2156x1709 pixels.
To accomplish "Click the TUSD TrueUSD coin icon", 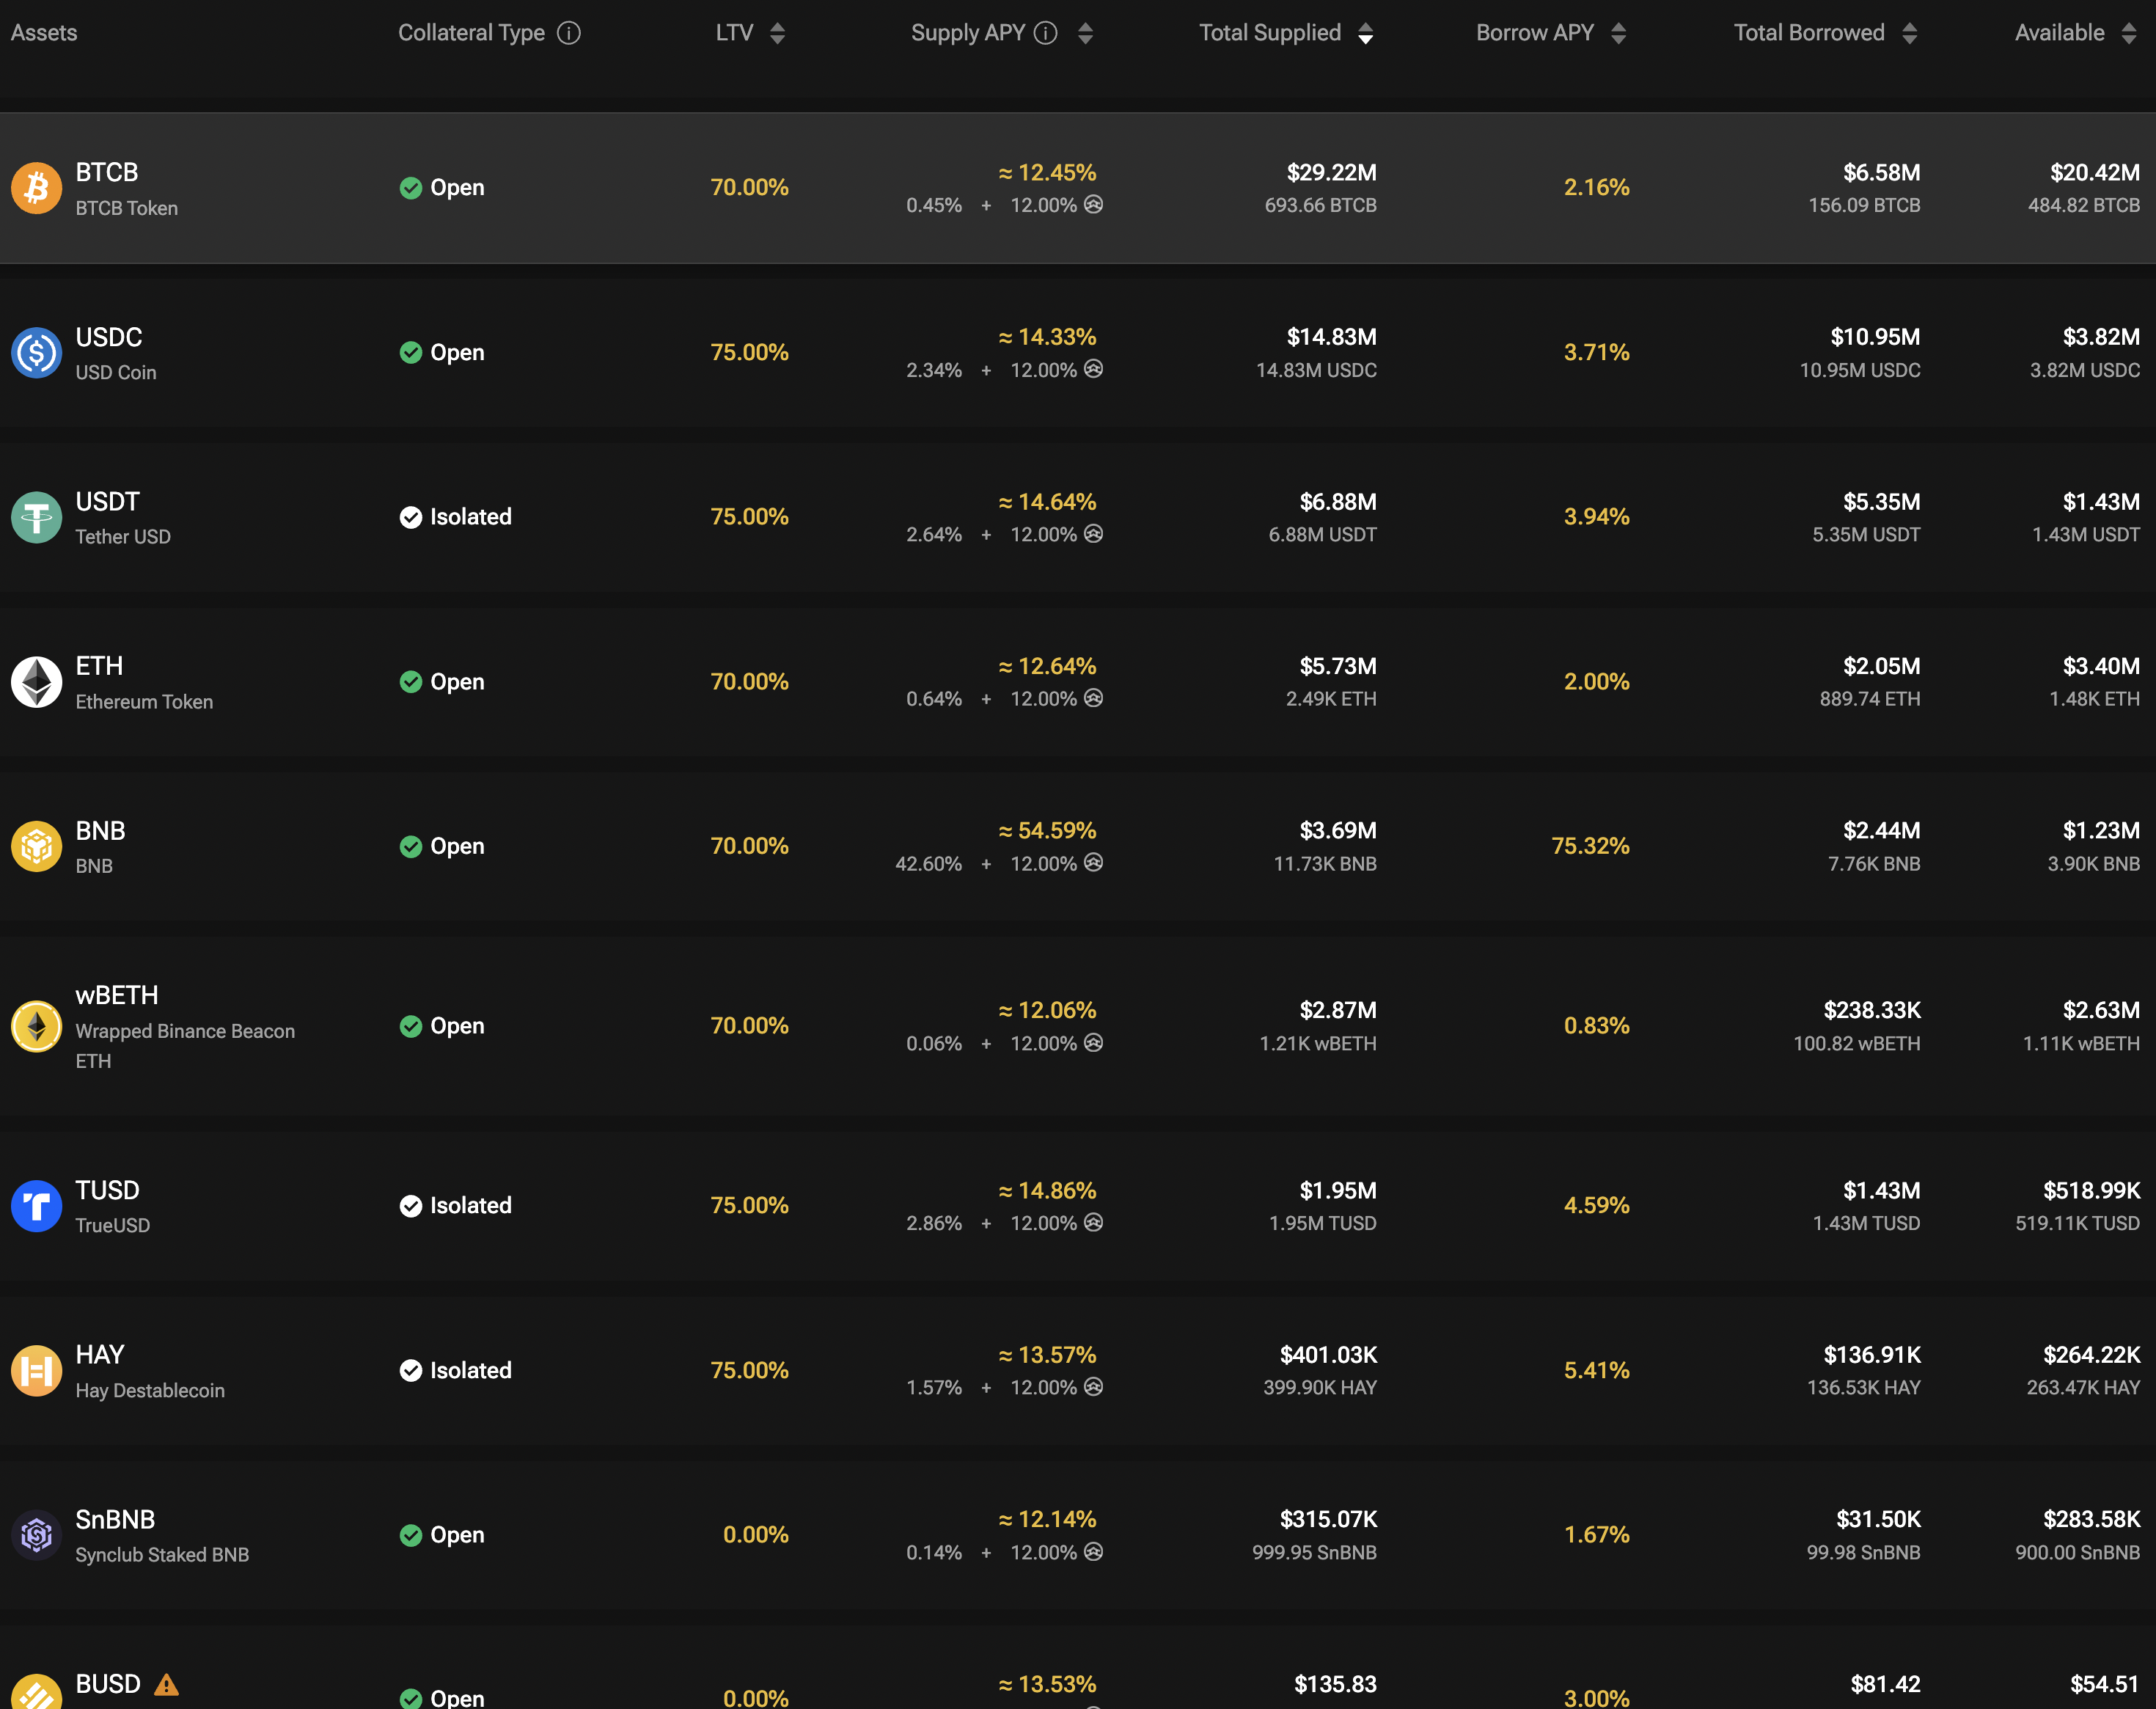I will pos(36,1206).
